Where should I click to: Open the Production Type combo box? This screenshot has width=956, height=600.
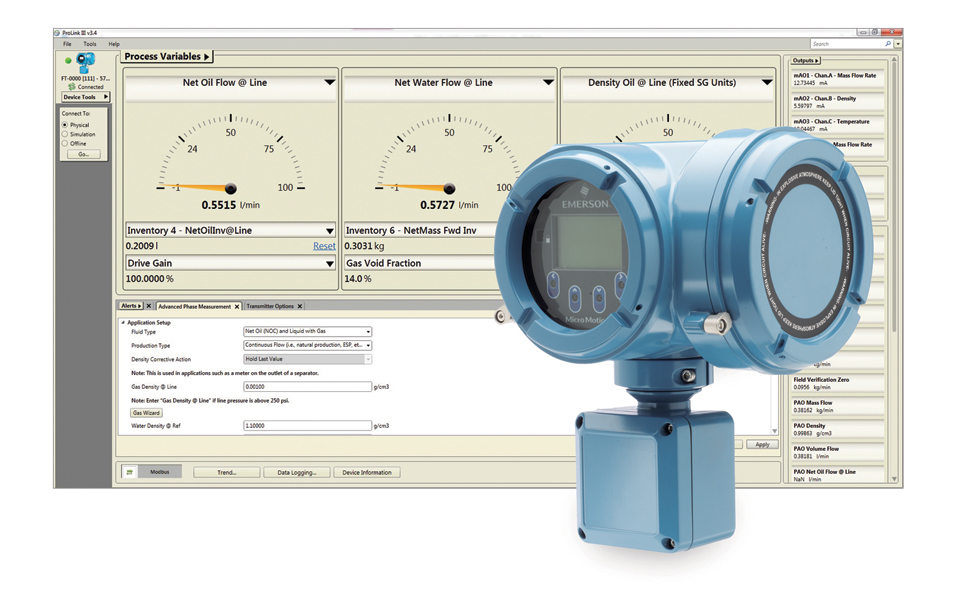coord(308,345)
